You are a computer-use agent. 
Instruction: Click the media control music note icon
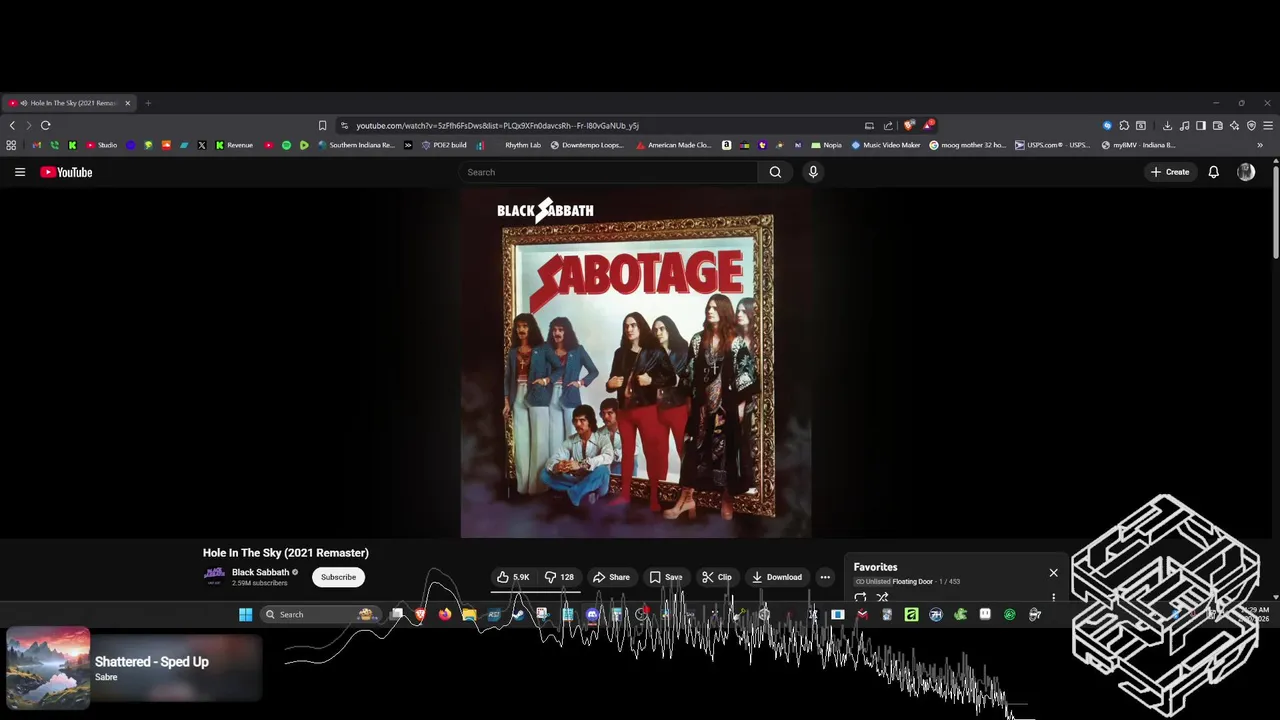1184,125
